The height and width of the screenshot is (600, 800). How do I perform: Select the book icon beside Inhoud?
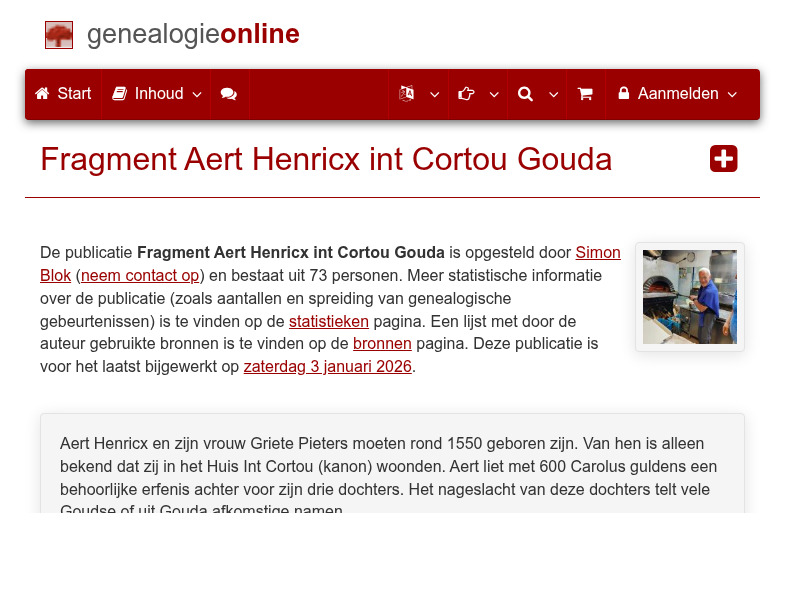pyautogui.click(x=122, y=93)
